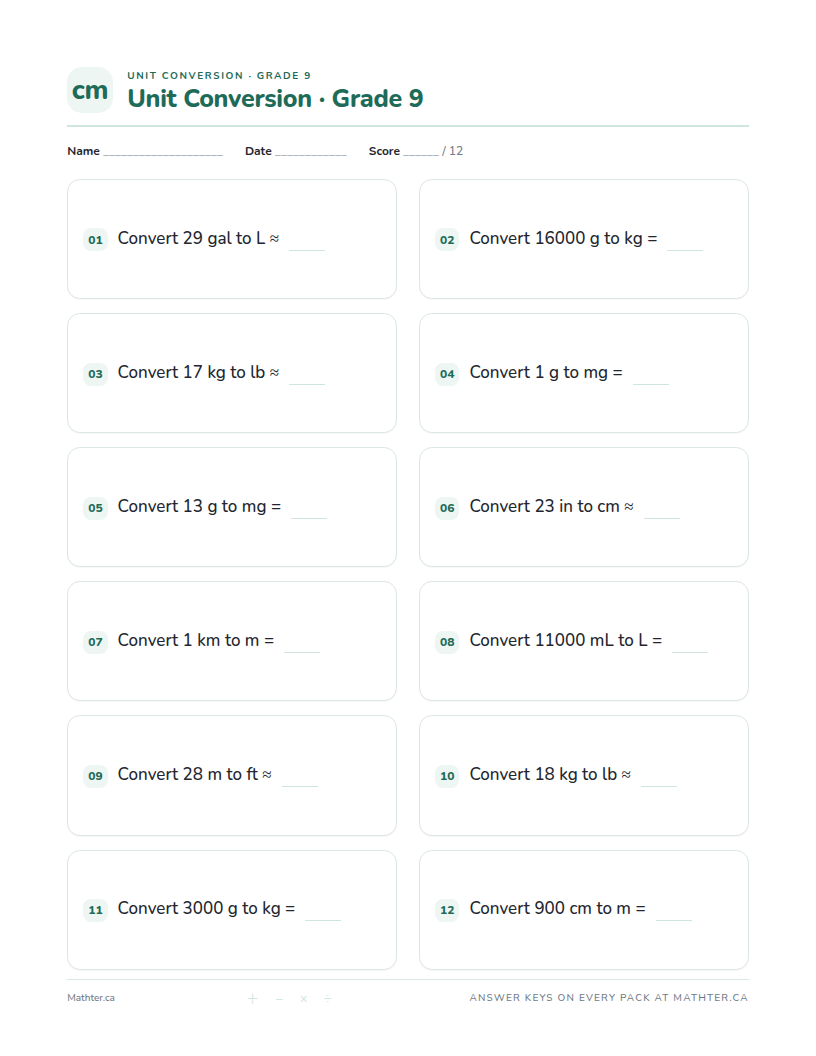
Task: Click the answer blank for question 12
Action: (x=674, y=918)
